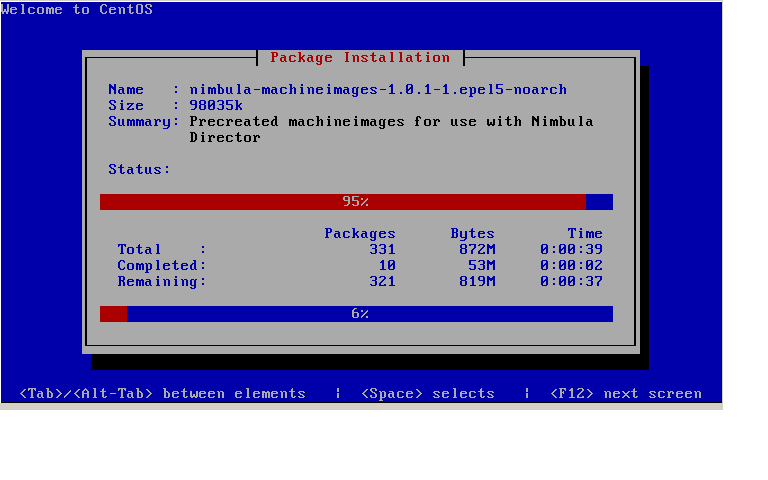
Task: Click the Size label
Action: pyautogui.click(x=126, y=106)
